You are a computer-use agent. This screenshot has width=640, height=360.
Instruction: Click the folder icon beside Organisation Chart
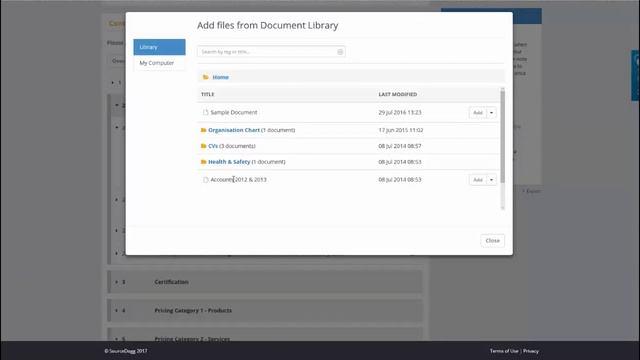point(203,130)
